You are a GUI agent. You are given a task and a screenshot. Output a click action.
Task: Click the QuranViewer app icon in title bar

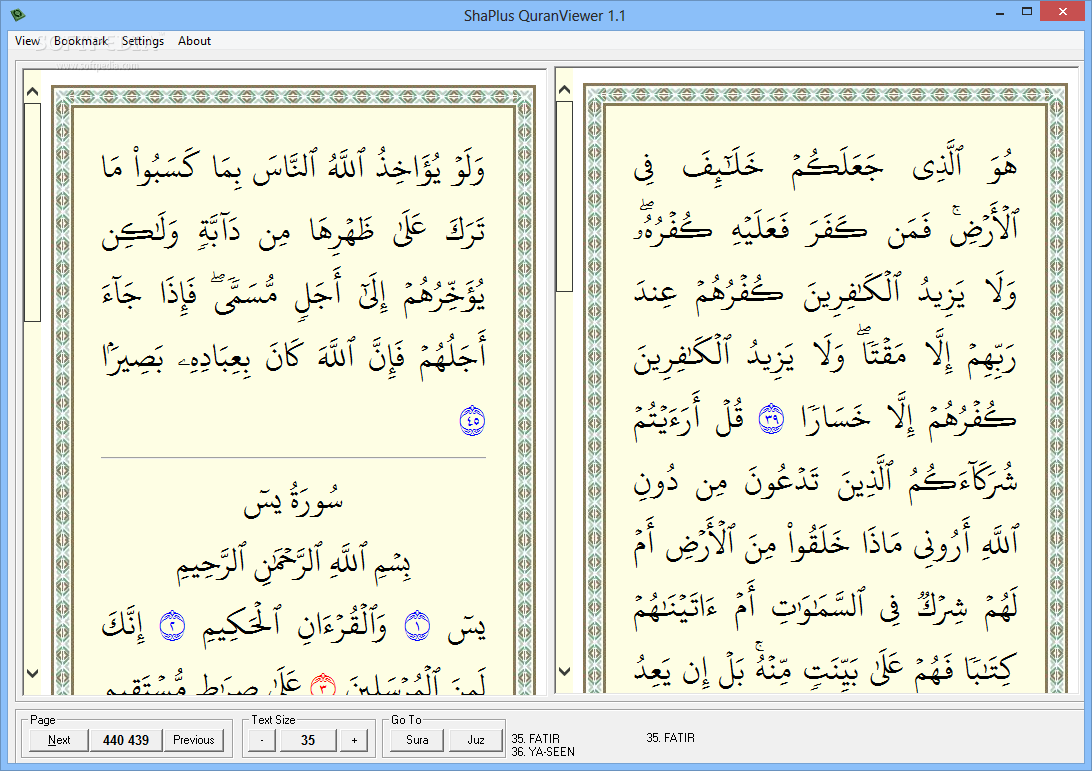[17, 14]
